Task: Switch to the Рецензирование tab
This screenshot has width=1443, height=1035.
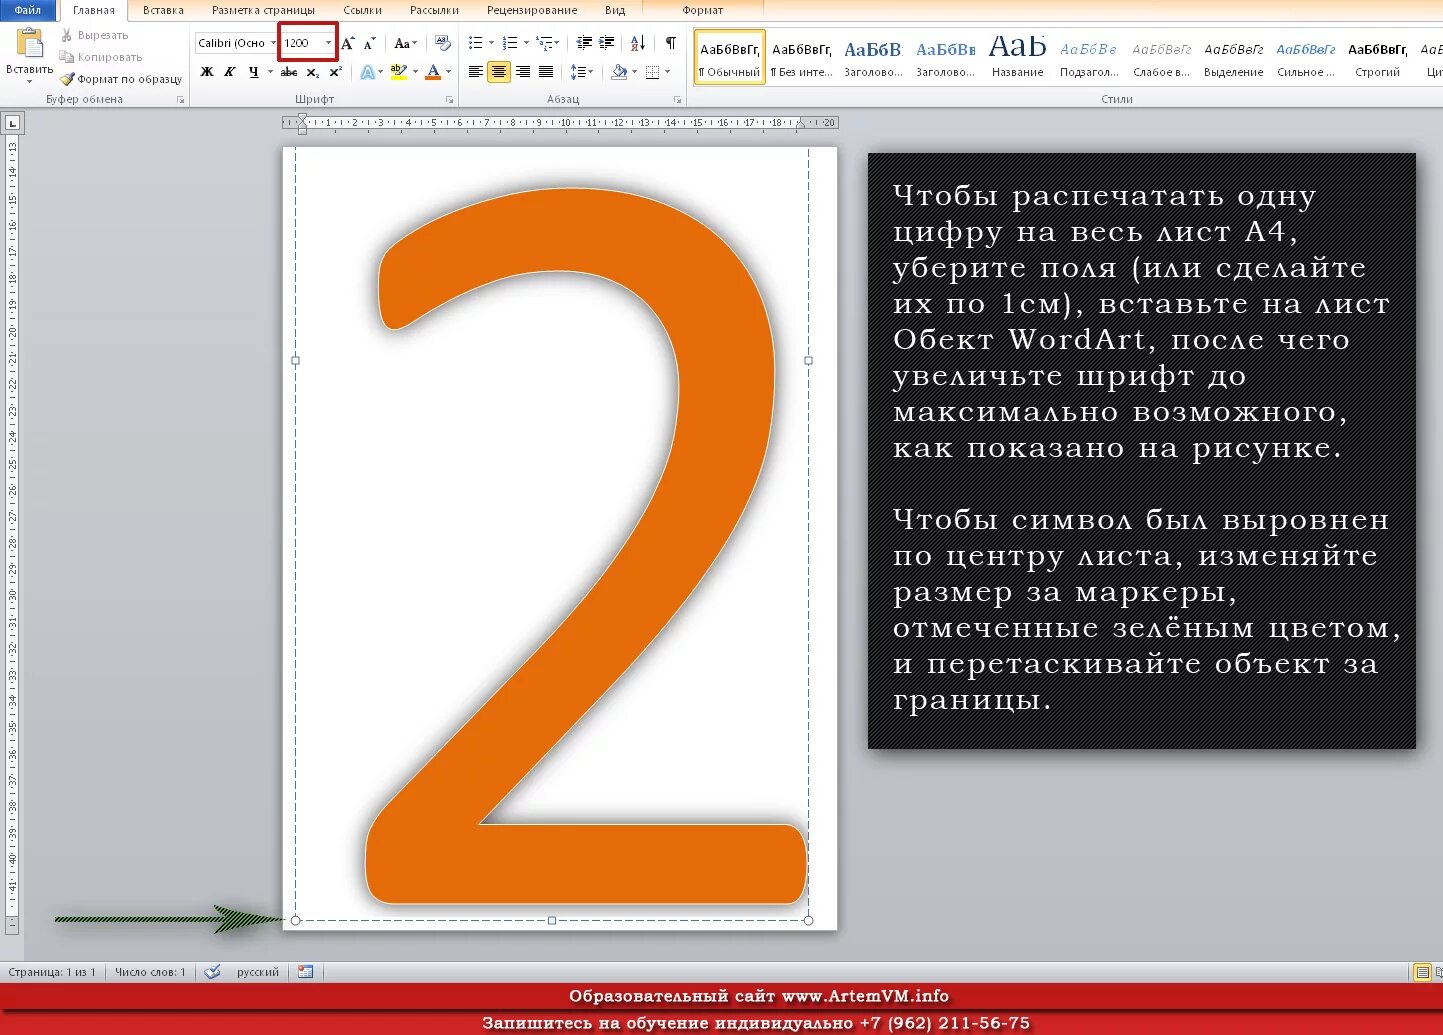Action: pyautogui.click(x=532, y=10)
